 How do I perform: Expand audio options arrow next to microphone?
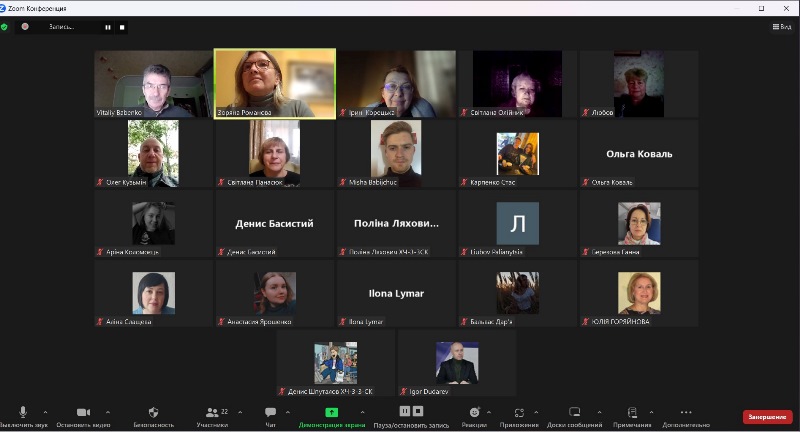[x=45, y=412]
